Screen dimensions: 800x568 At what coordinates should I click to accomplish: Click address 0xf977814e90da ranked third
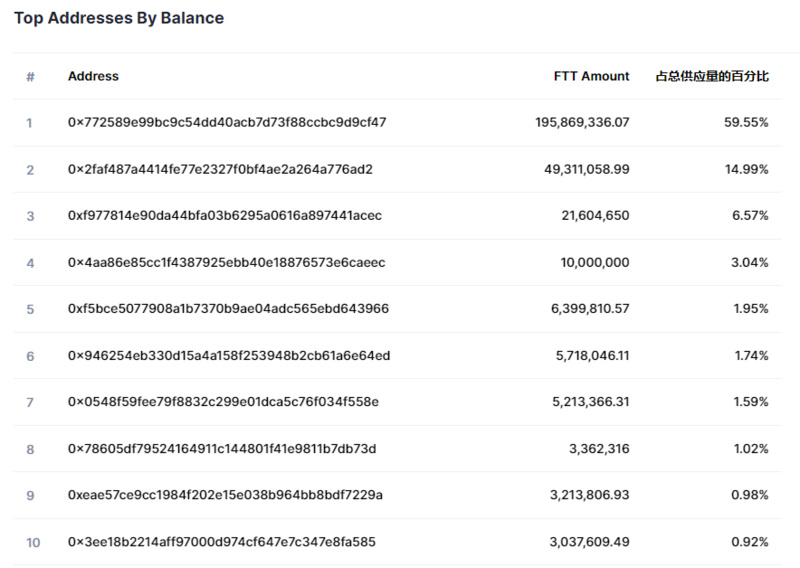click(225, 216)
